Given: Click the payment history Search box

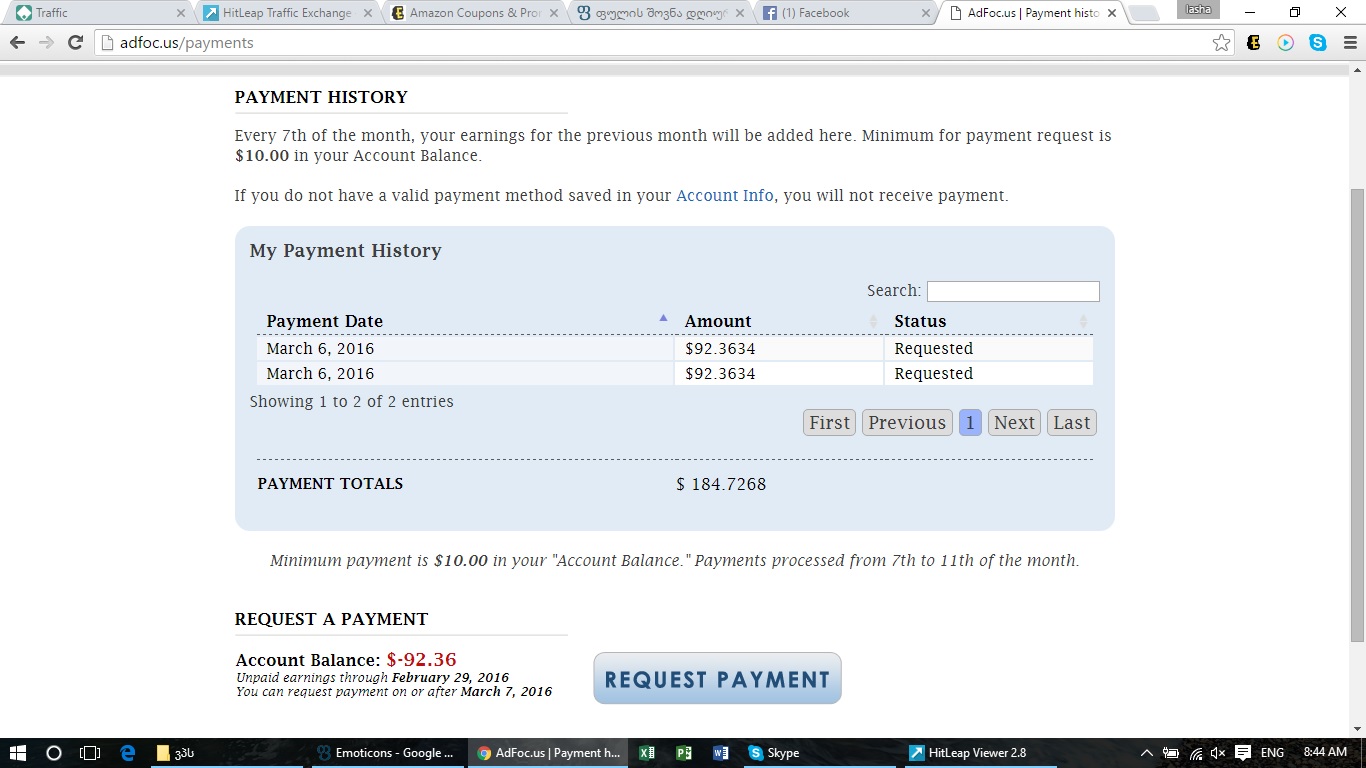Looking at the screenshot, I should [x=1013, y=291].
